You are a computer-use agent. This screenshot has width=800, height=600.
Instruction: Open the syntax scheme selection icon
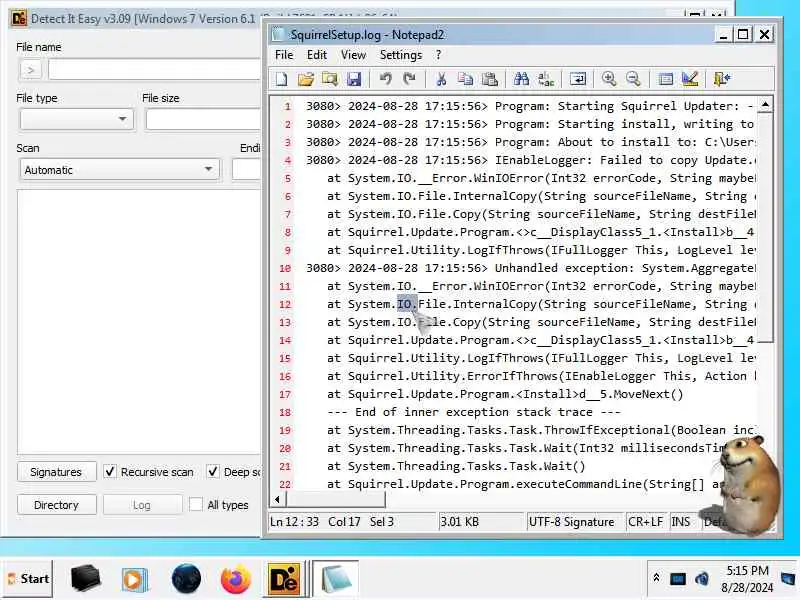point(665,79)
